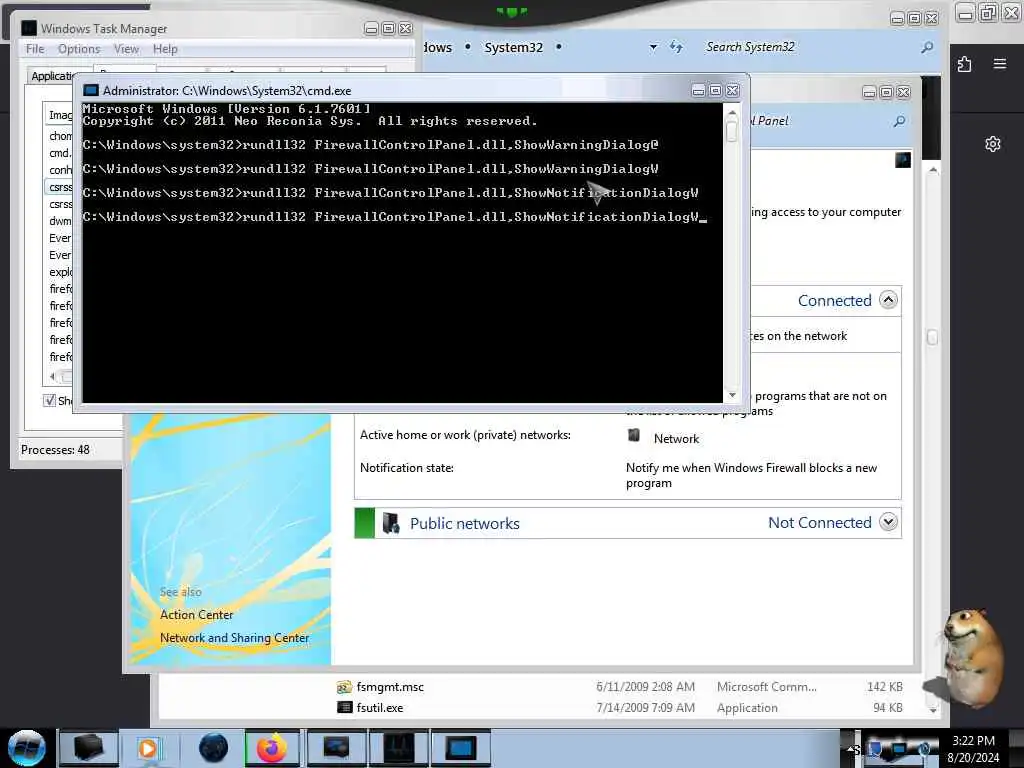This screenshot has width=1024, height=768.
Task: Click the cmd window scrollbar thumb
Action: point(732,131)
